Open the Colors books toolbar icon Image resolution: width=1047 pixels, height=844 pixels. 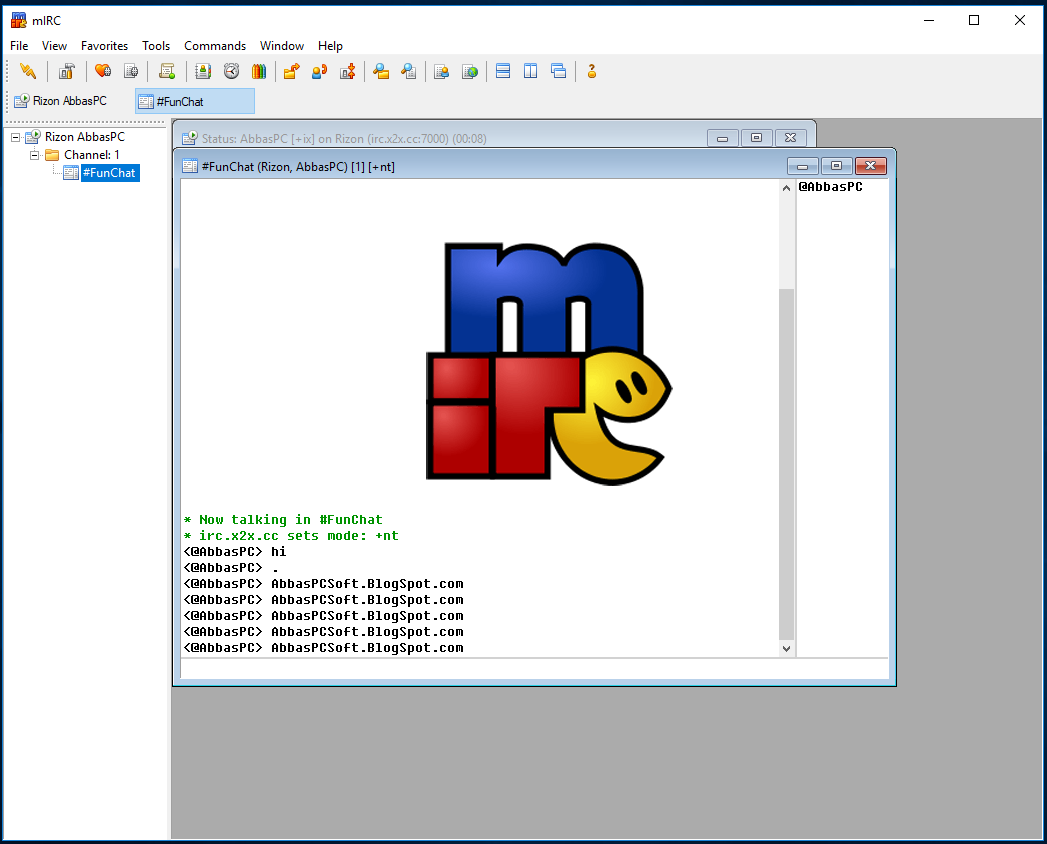point(259,71)
